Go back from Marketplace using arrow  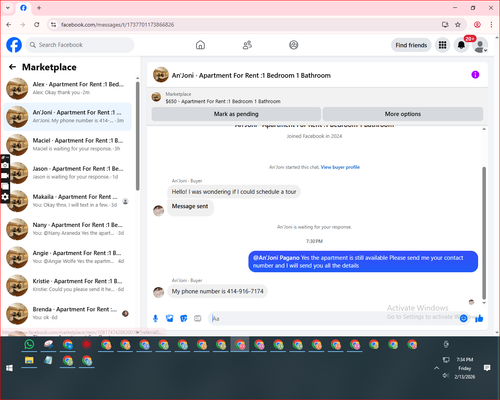(12, 67)
